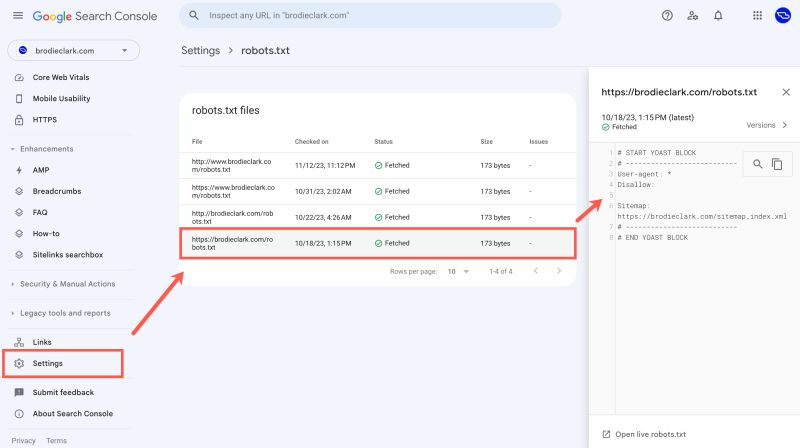Image resolution: width=800 pixels, height=448 pixels.
Task: Open Mobile Usability report
Action: tap(61, 98)
